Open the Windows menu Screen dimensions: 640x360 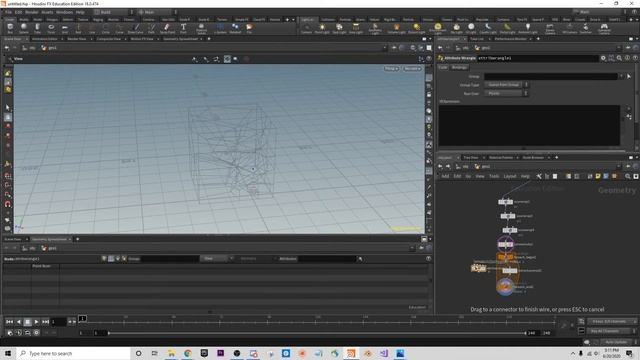(x=64, y=12)
